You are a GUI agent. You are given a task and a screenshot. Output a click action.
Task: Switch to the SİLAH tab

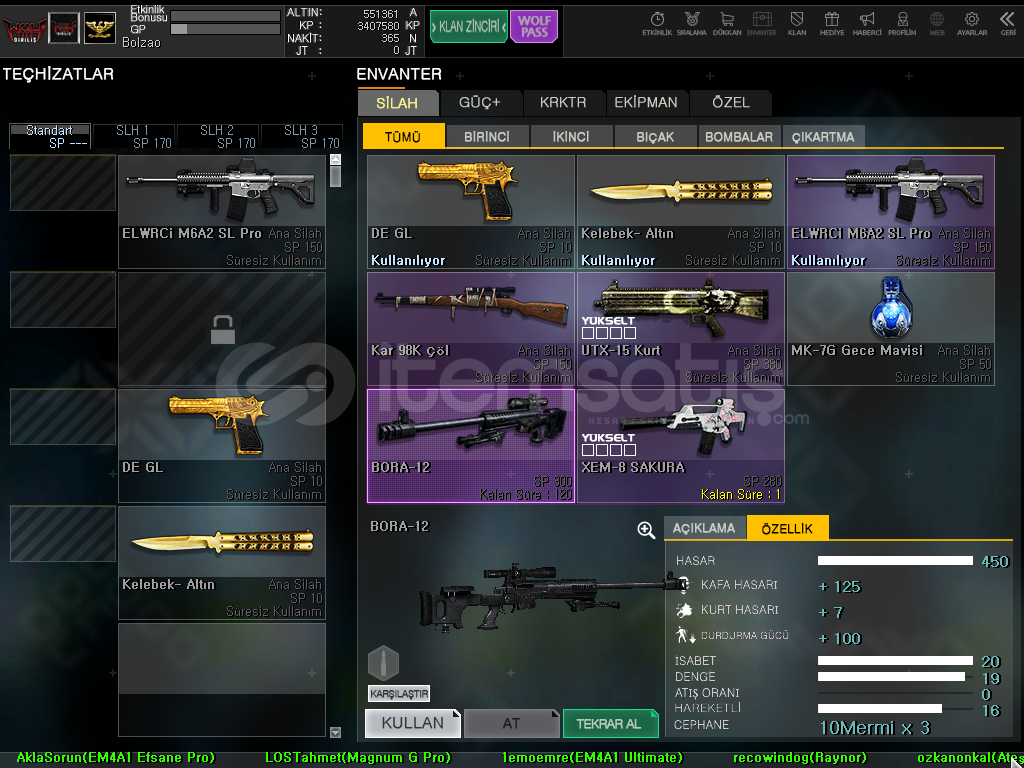[398, 103]
